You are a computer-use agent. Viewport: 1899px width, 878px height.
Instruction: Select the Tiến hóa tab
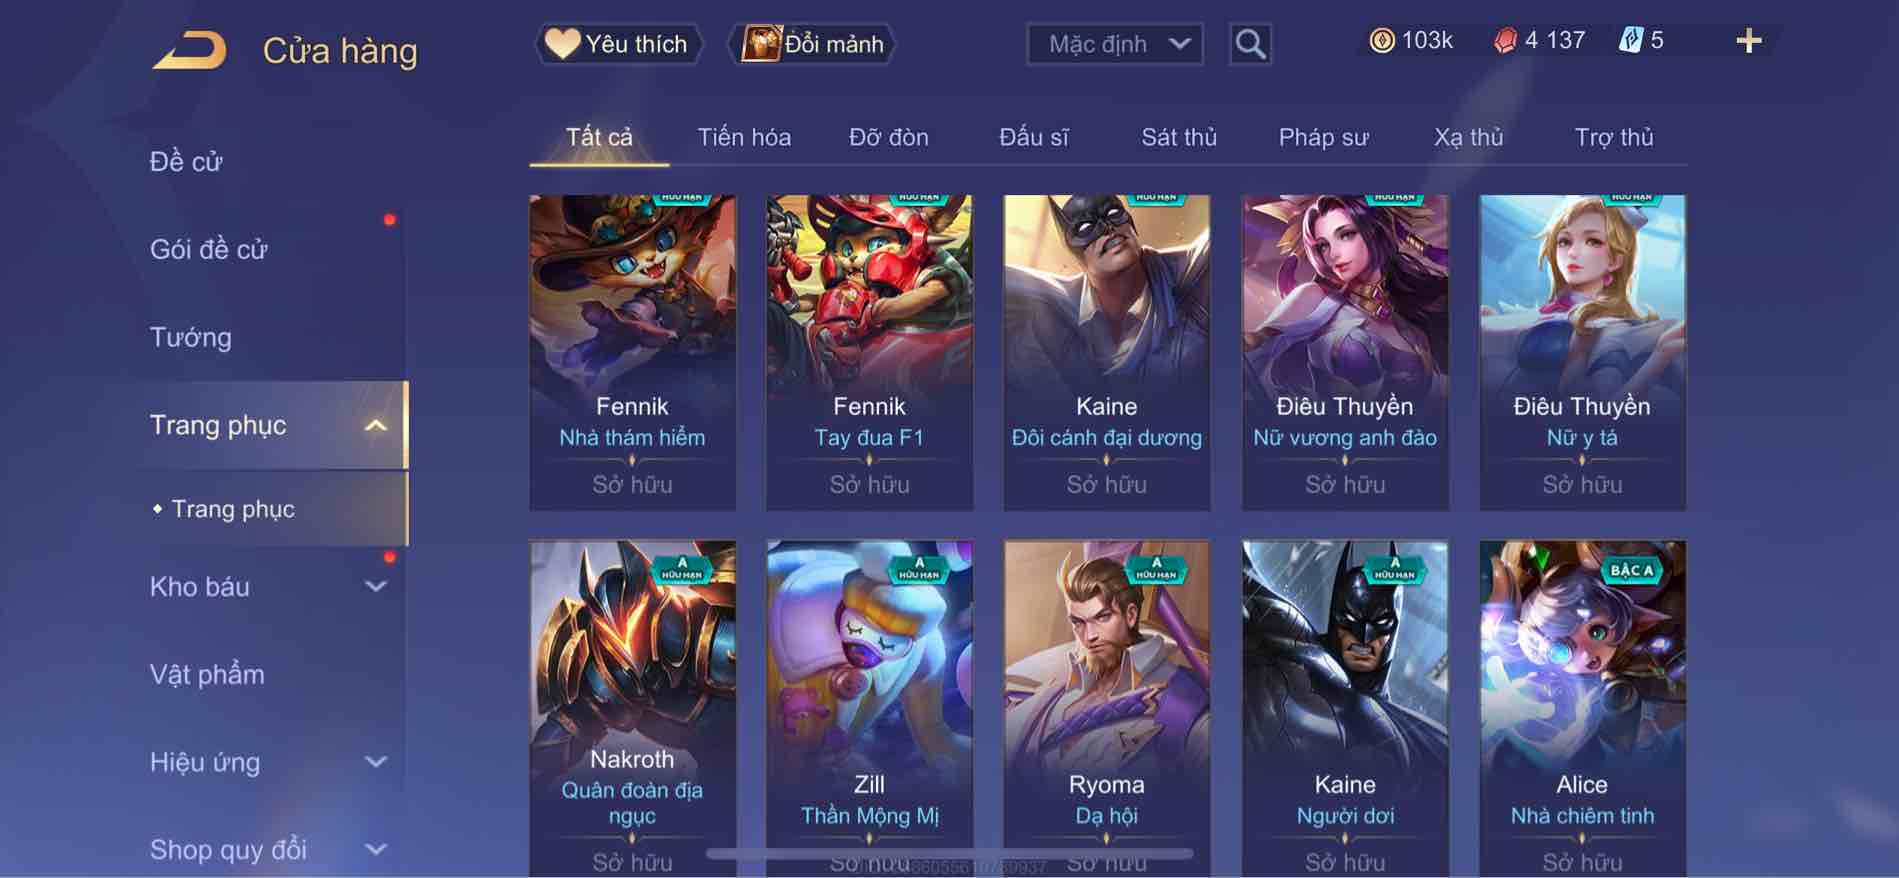click(744, 137)
